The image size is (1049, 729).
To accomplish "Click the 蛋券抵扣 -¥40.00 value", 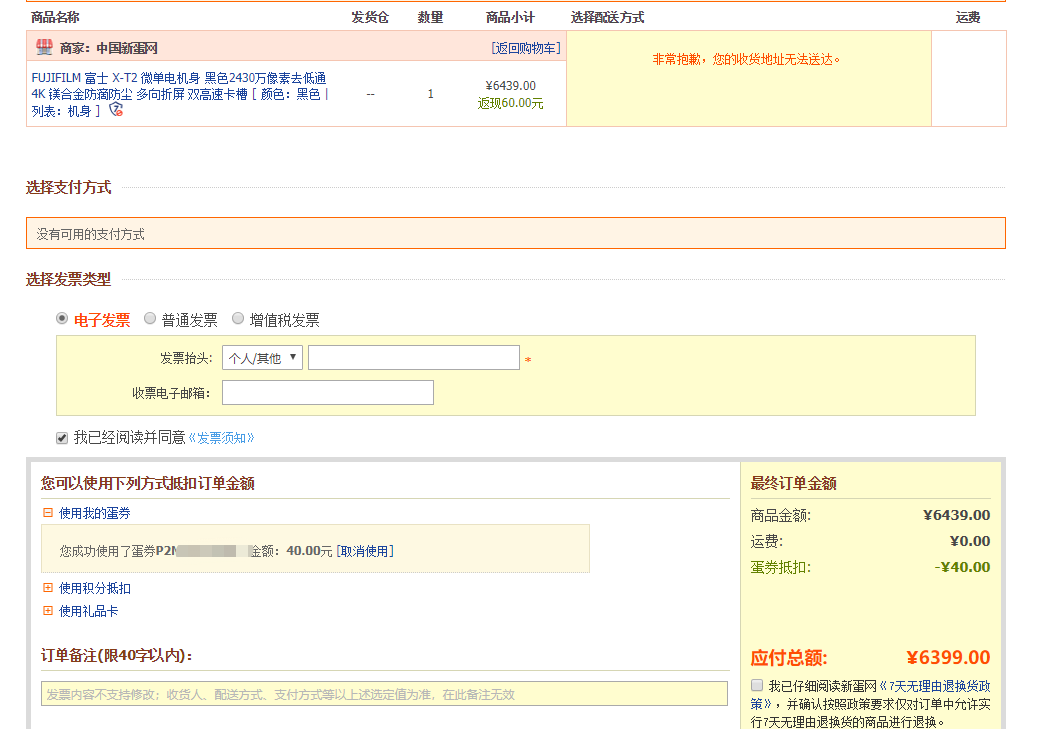I will (x=962, y=567).
